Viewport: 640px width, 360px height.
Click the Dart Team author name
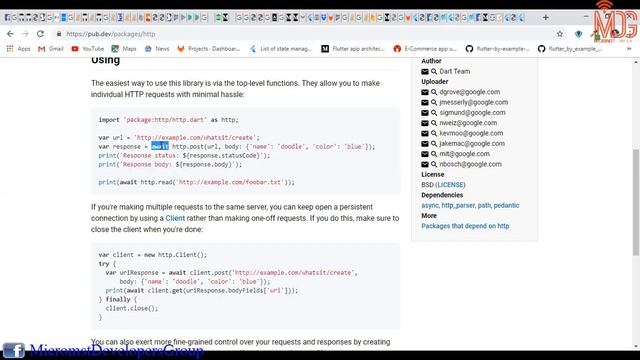pyautogui.click(x=455, y=71)
